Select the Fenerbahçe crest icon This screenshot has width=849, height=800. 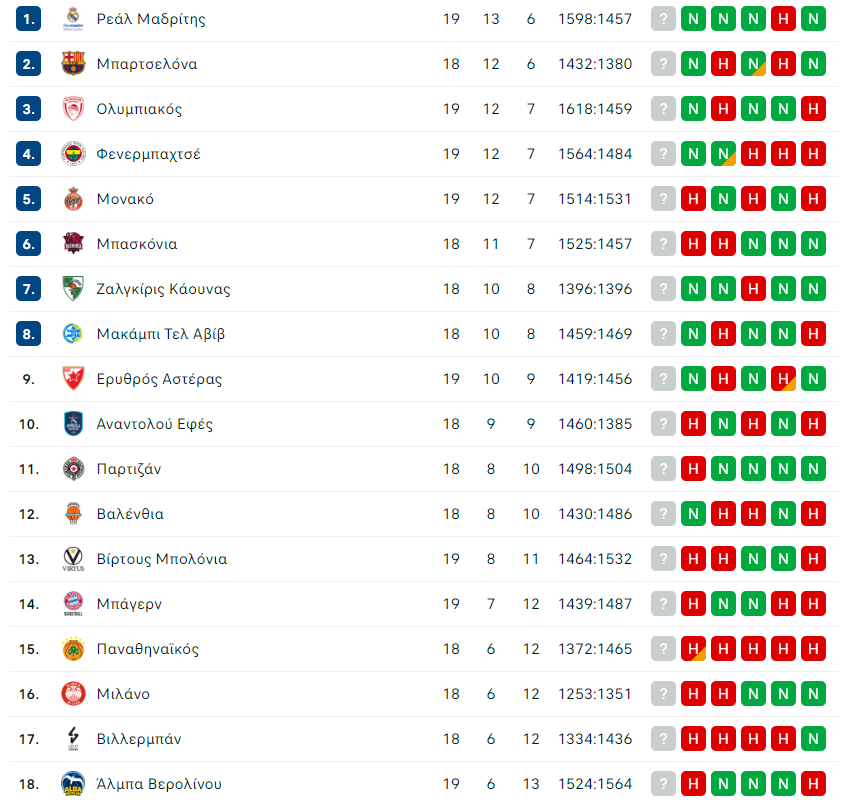[73, 154]
